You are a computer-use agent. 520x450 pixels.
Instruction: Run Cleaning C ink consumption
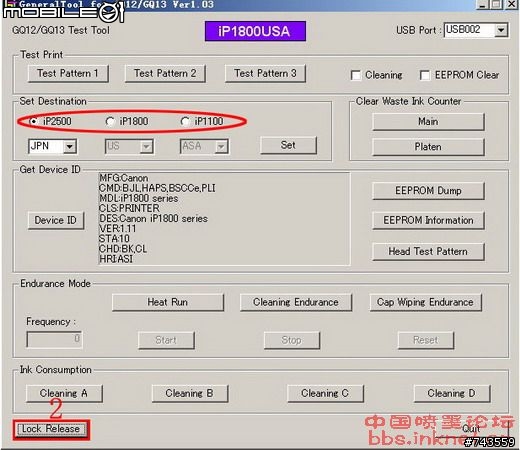pos(325,393)
